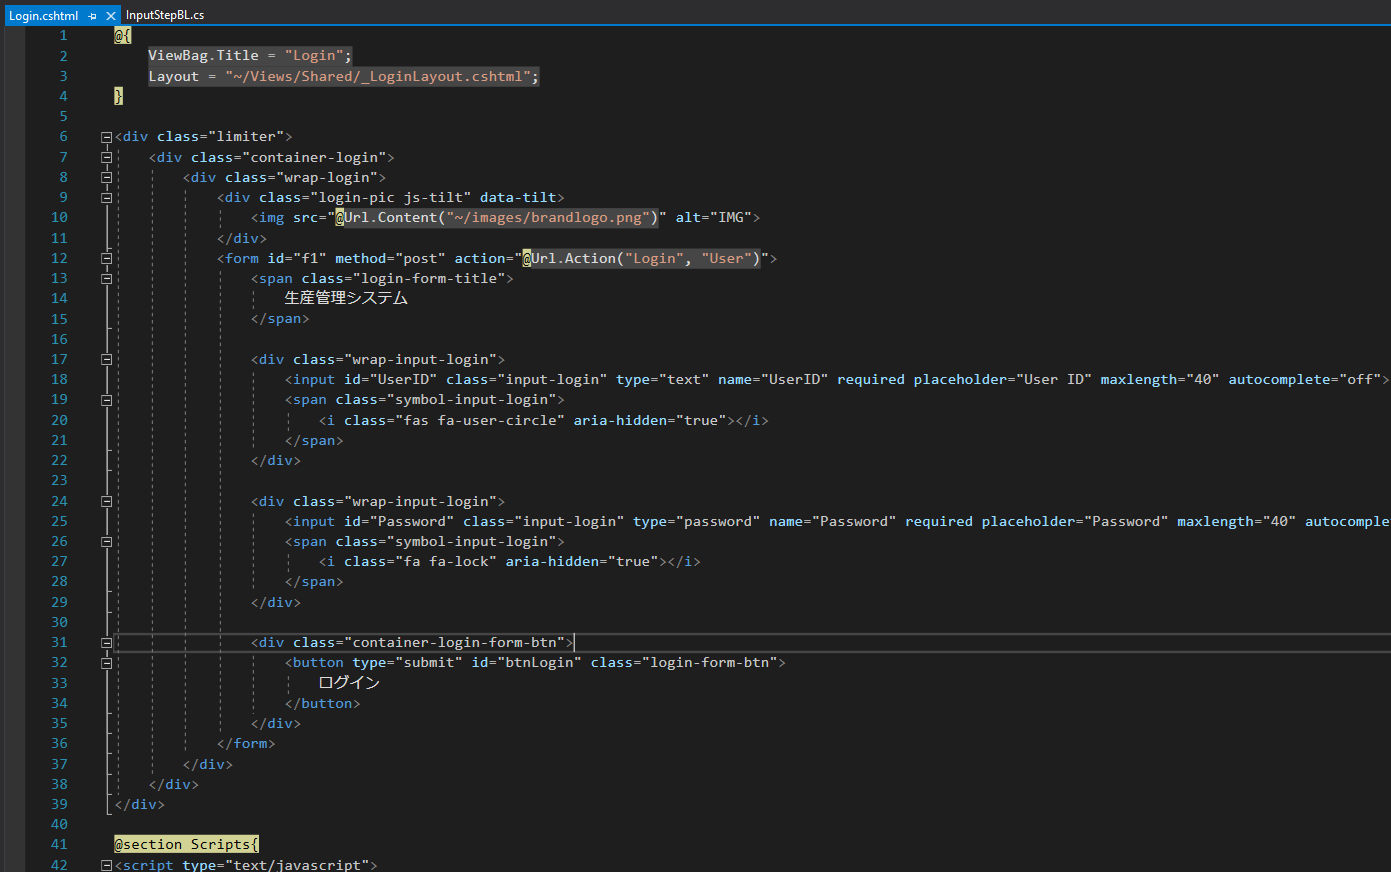Collapse the login-pic js-tilt div

(106, 198)
